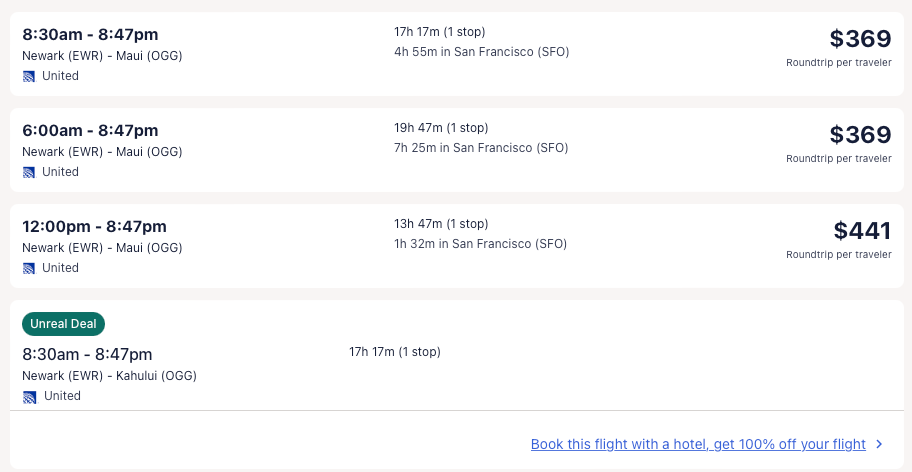Select the 6:00am - 8:47pm departure time

point(90,130)
